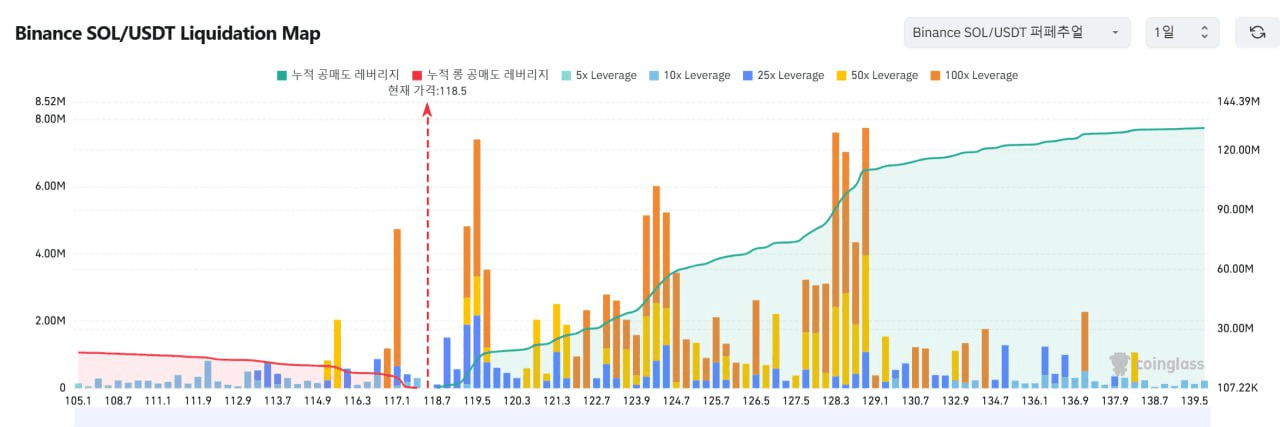
Task: Click the left axis value 6.00M
Action: coord(49,186)
